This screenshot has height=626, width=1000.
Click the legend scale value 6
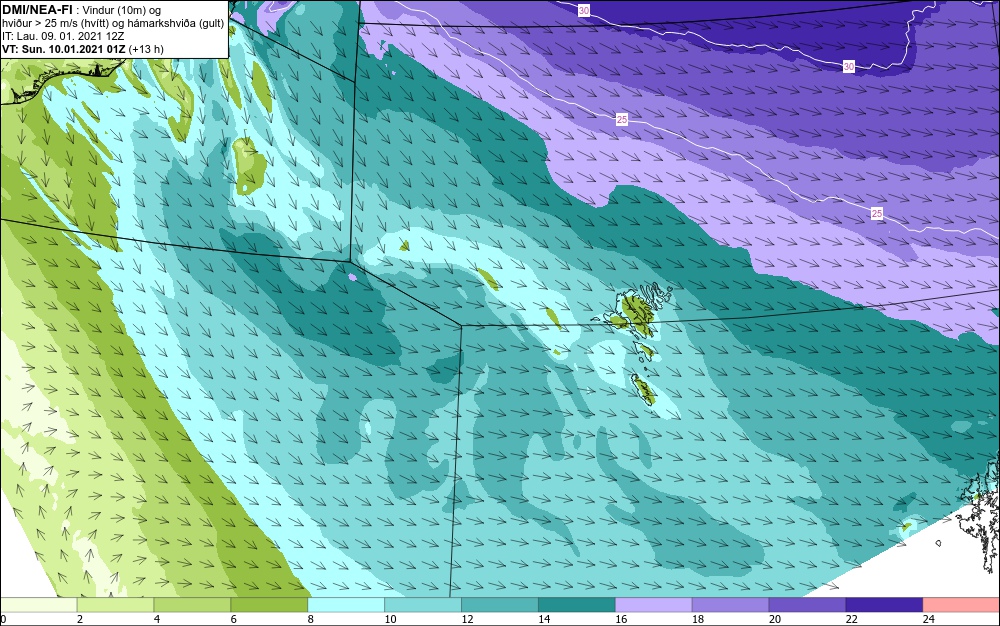pos(233,619)
